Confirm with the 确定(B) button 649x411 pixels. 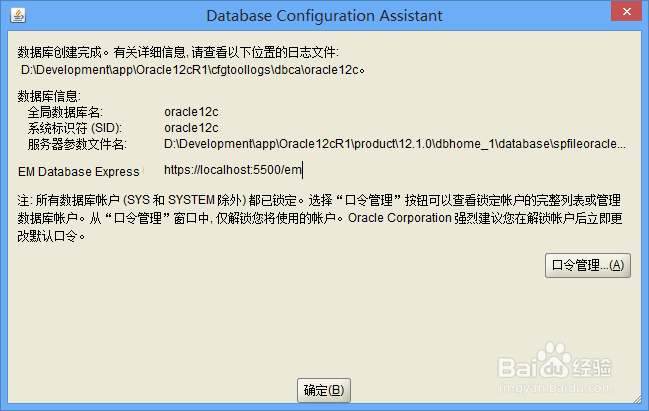[x=324, y=390]
